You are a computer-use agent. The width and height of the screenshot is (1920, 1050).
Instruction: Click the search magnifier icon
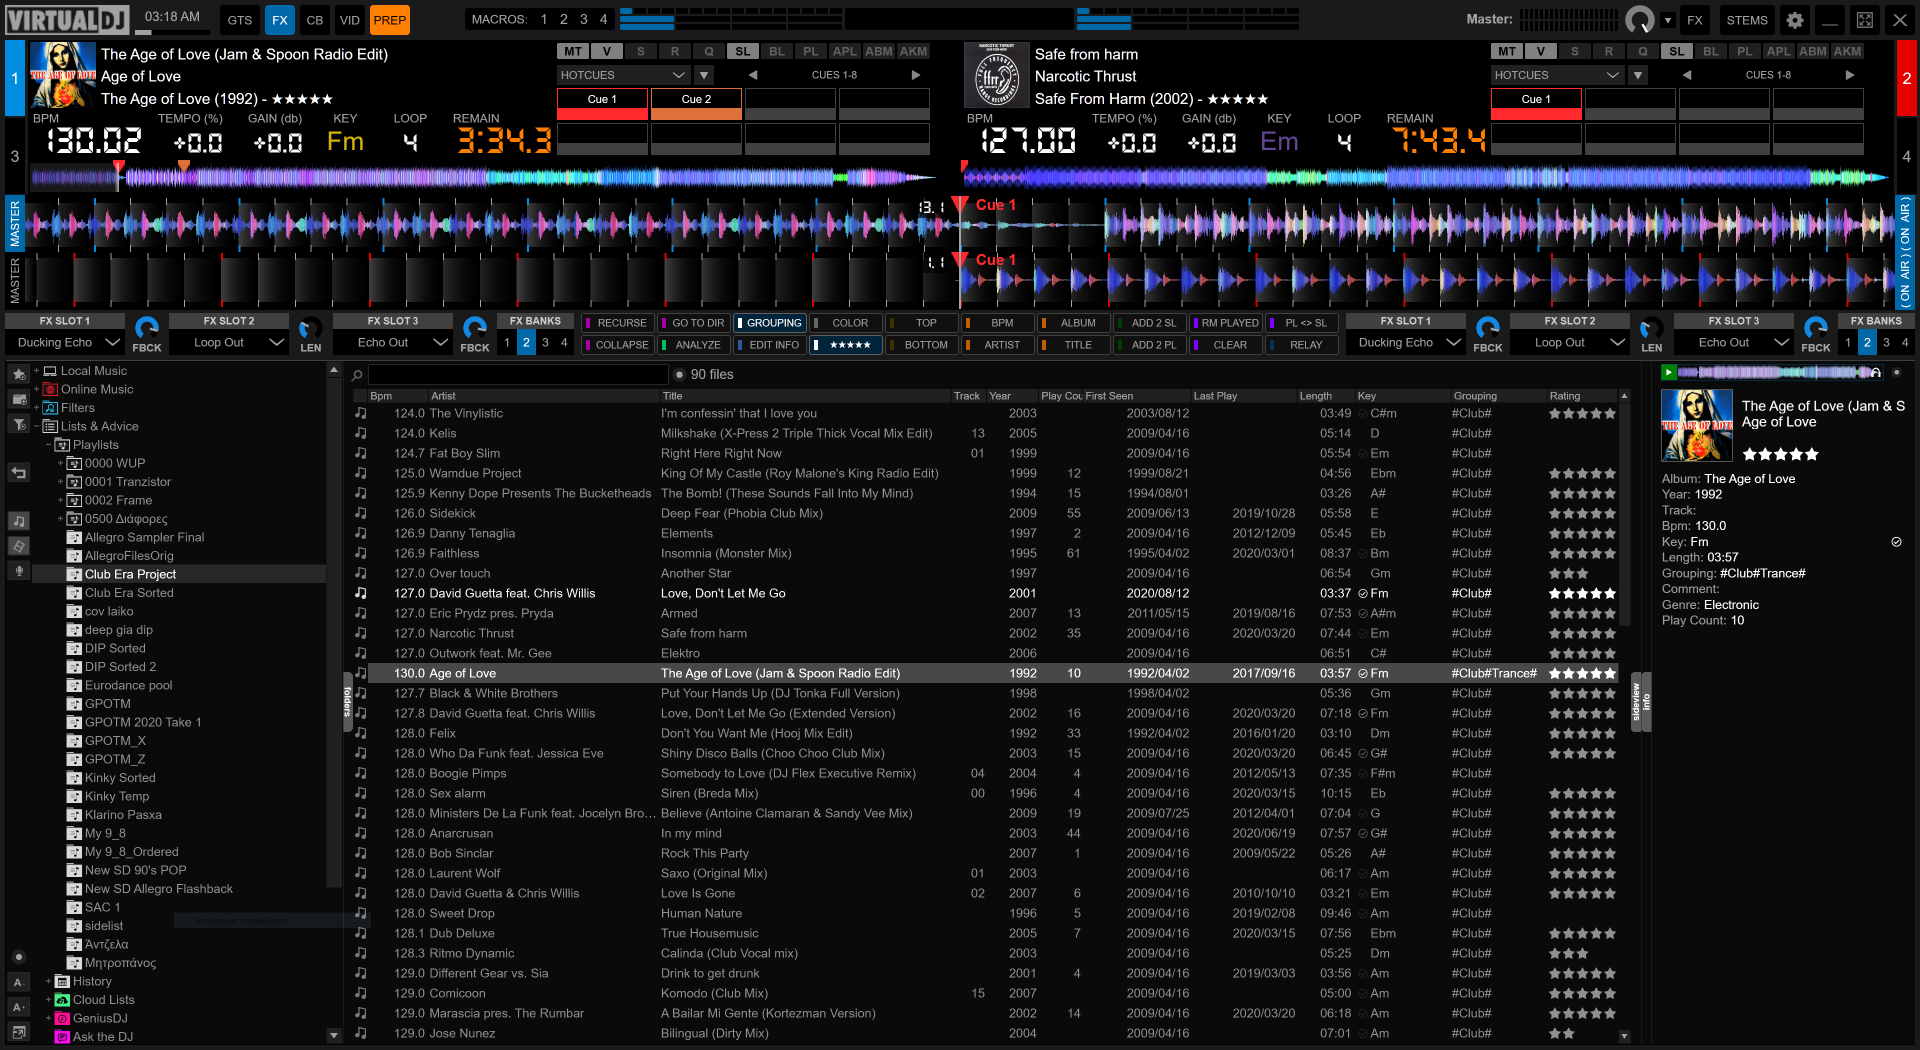357,375
